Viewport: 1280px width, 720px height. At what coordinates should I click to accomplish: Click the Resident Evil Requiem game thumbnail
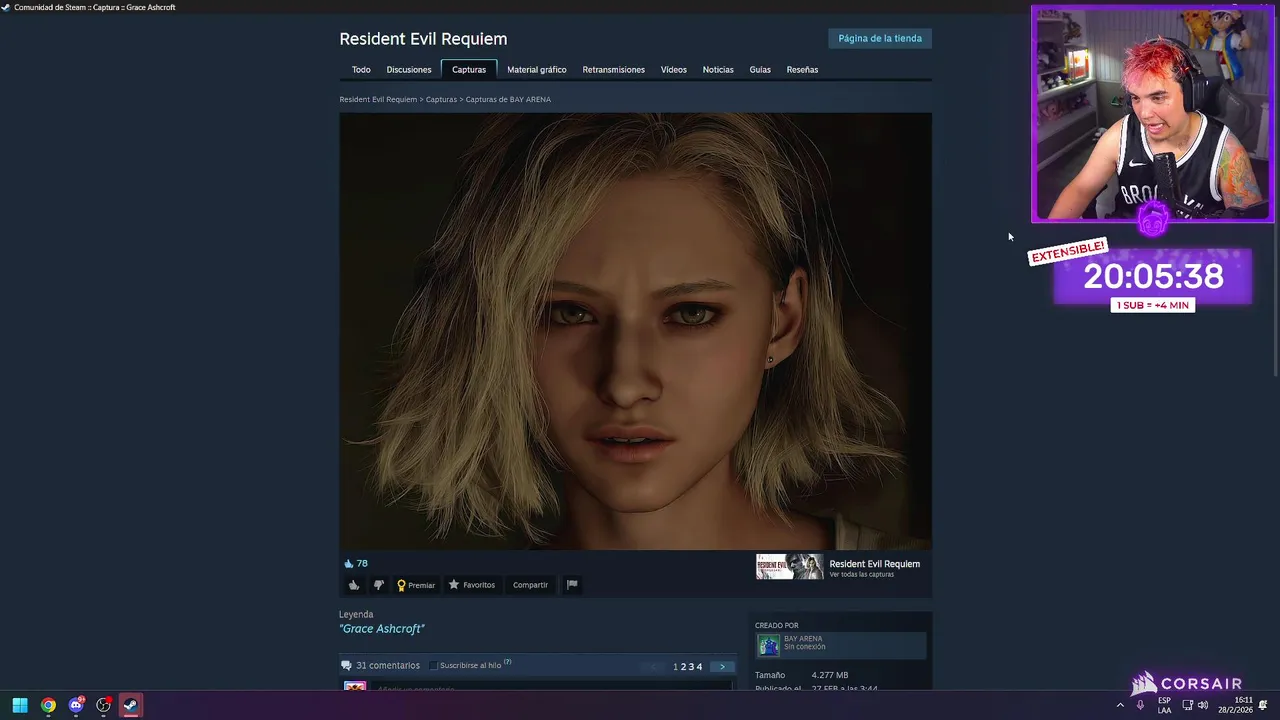[789, 567]
